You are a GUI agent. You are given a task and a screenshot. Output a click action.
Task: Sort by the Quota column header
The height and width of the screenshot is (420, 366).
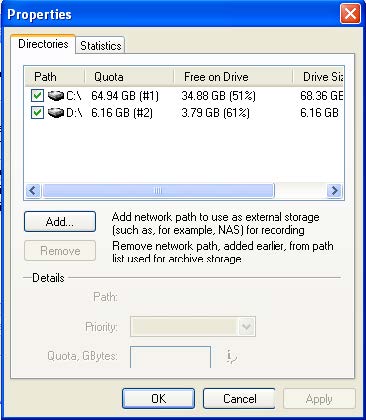coord(129,77)
